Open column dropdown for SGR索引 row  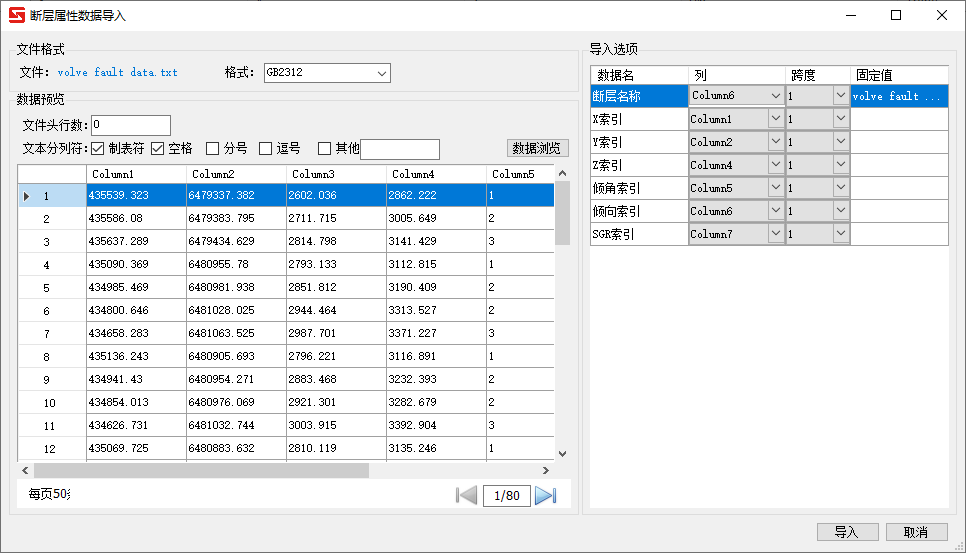point(776,233)
